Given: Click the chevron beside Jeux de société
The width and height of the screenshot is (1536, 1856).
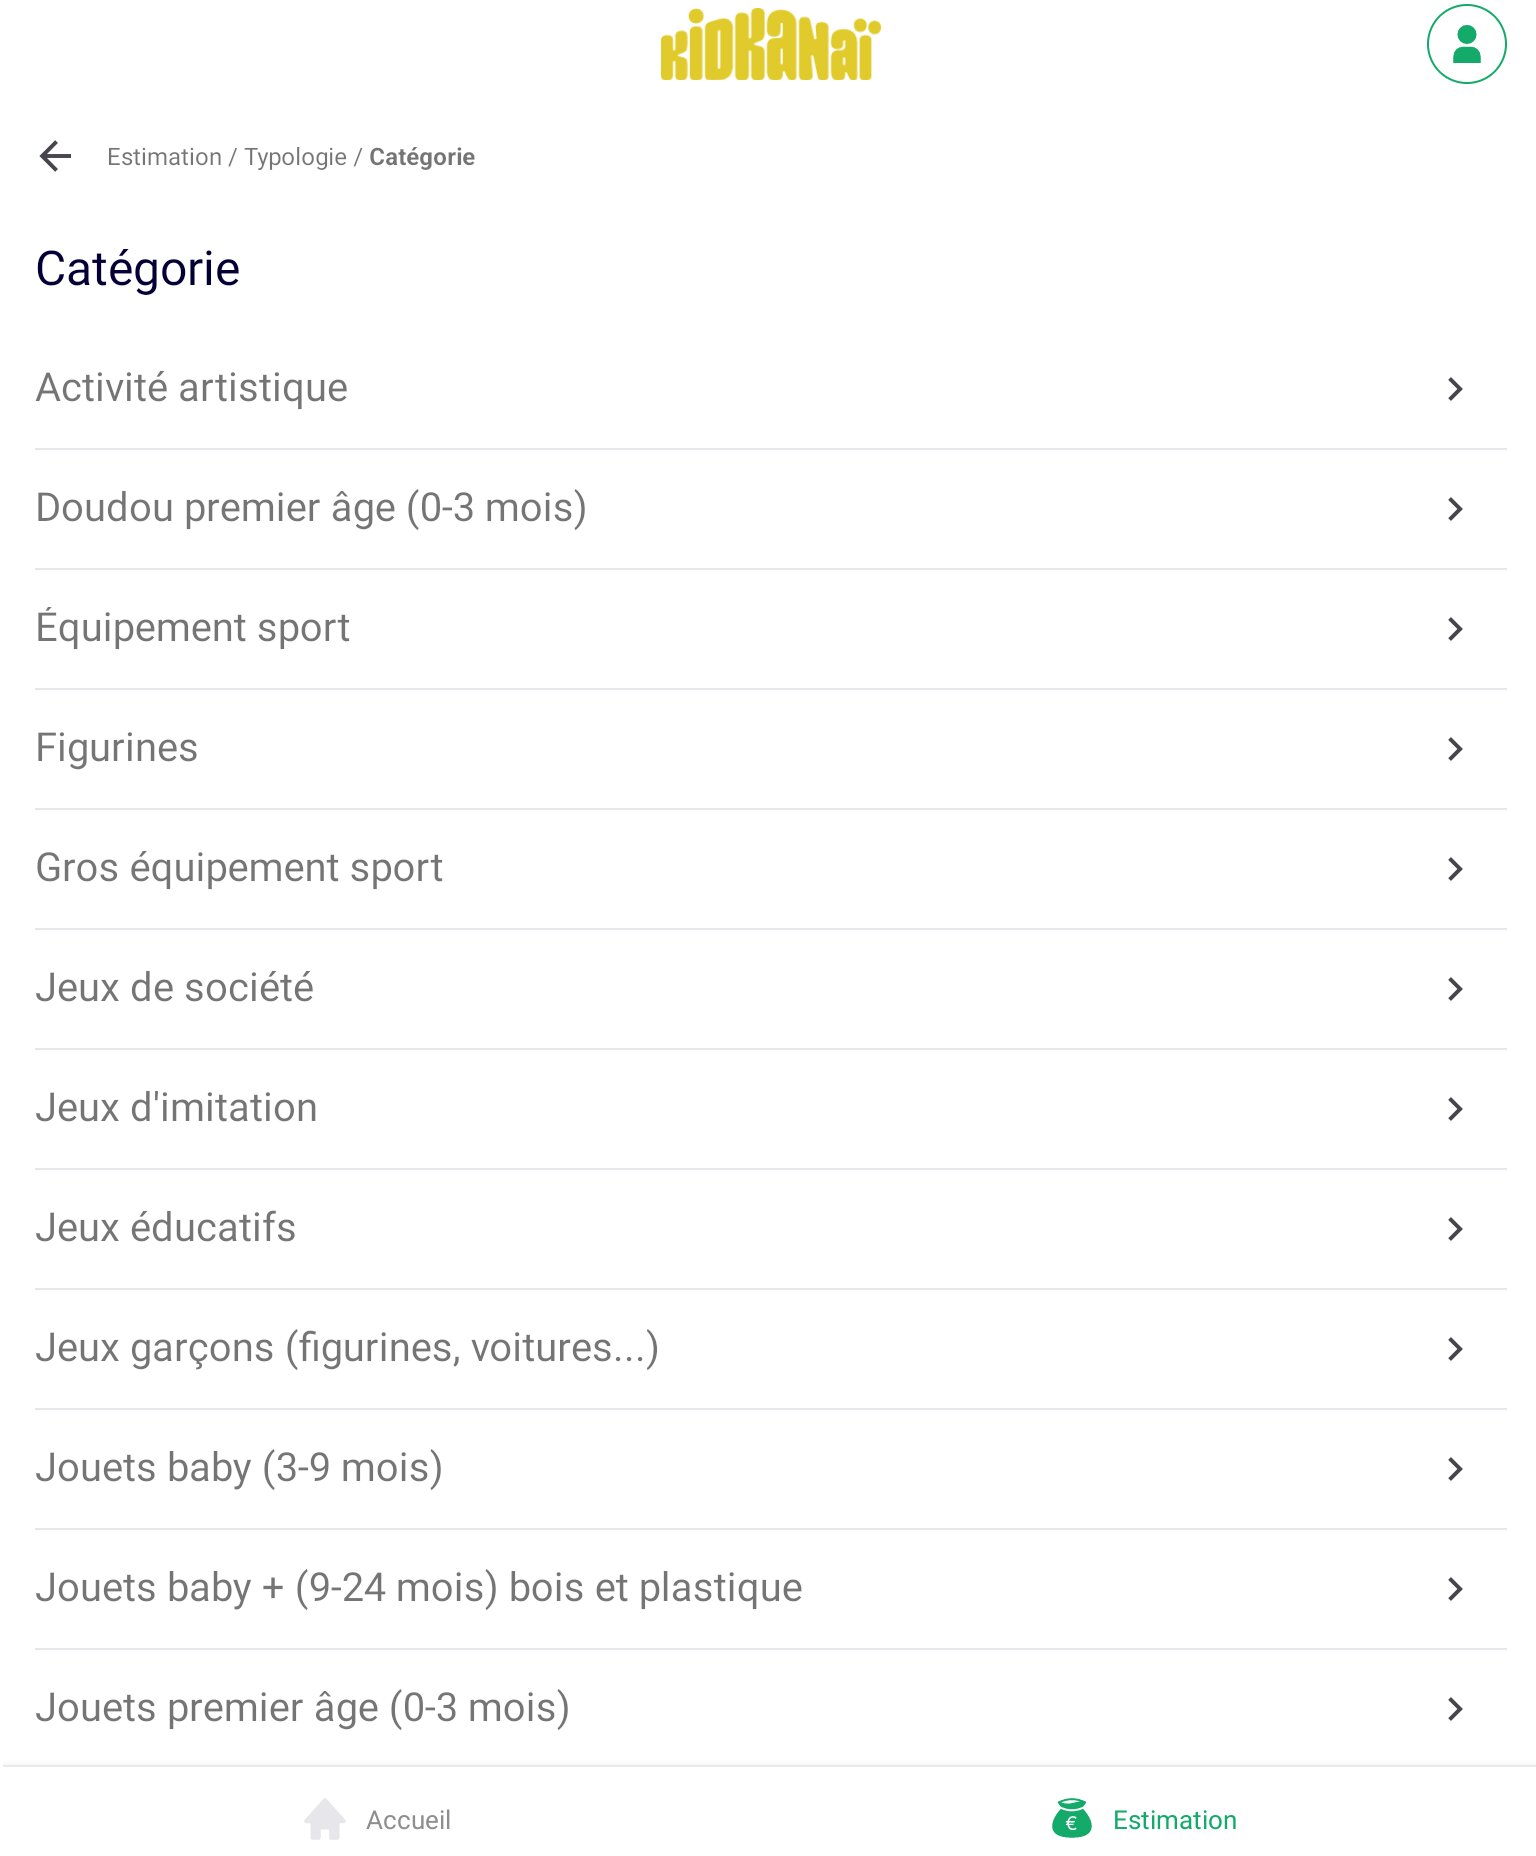Looking at the screenshot, I should 1455,989.
